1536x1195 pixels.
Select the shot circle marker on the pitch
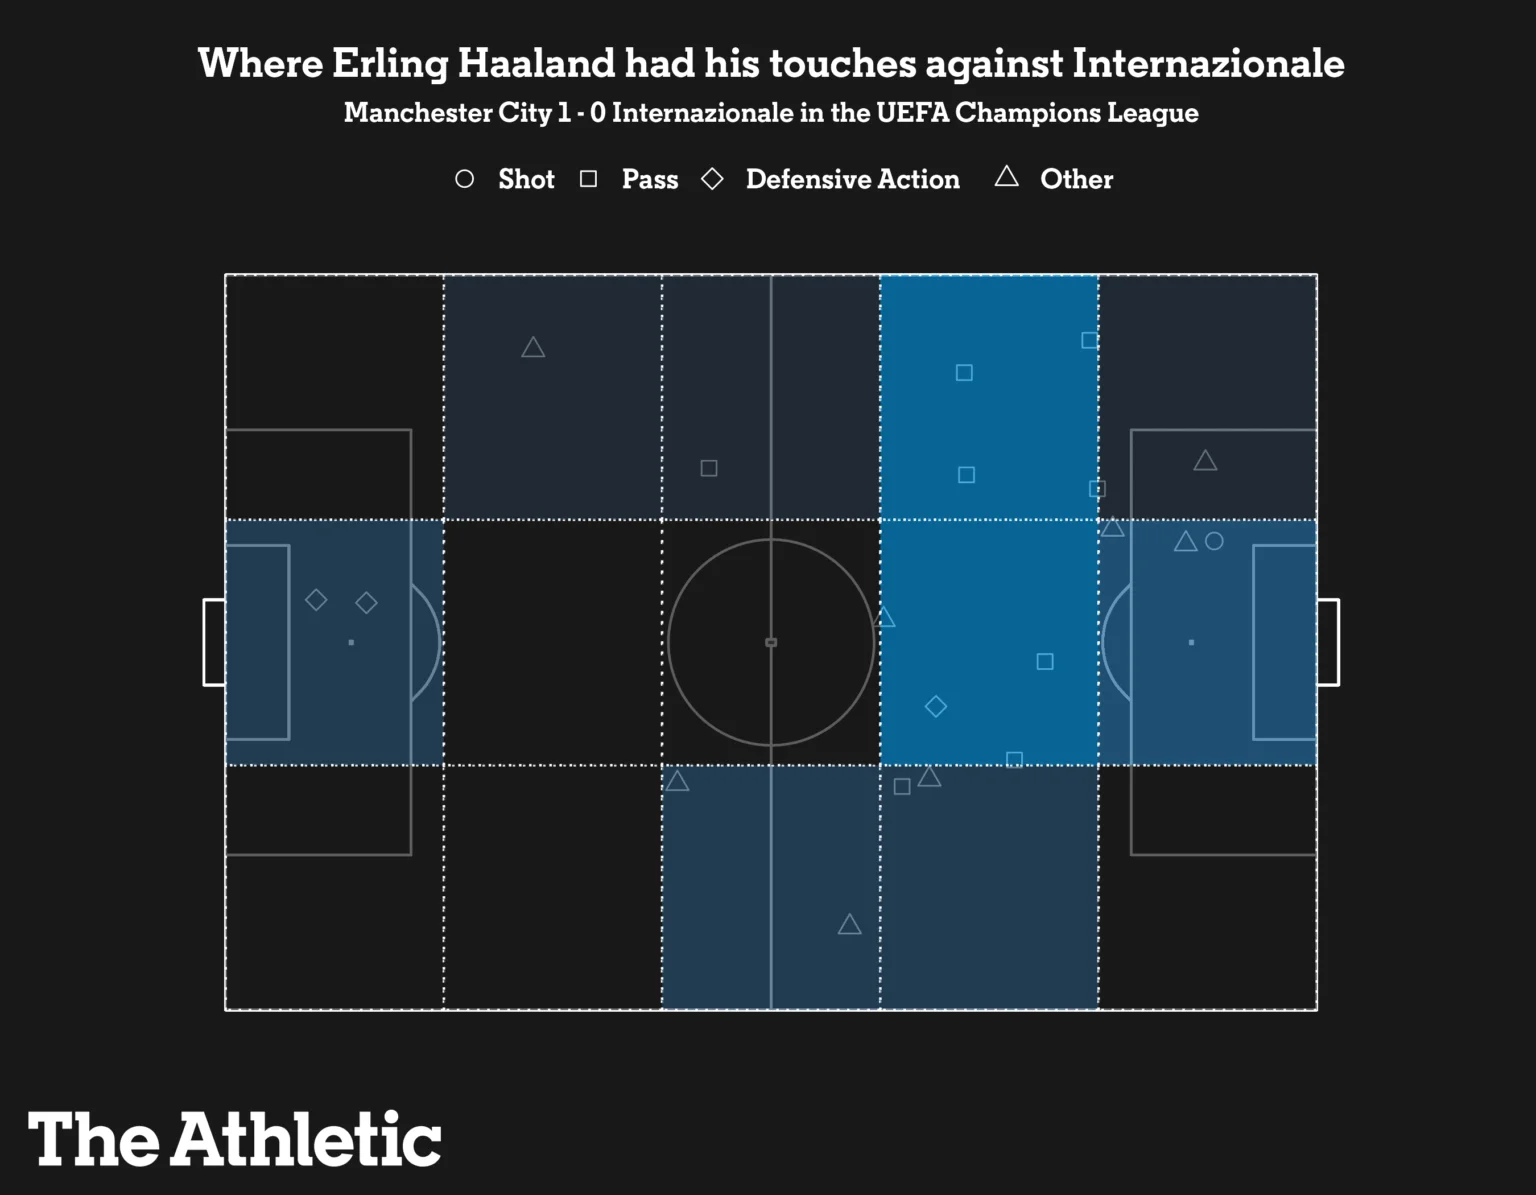1214,541
